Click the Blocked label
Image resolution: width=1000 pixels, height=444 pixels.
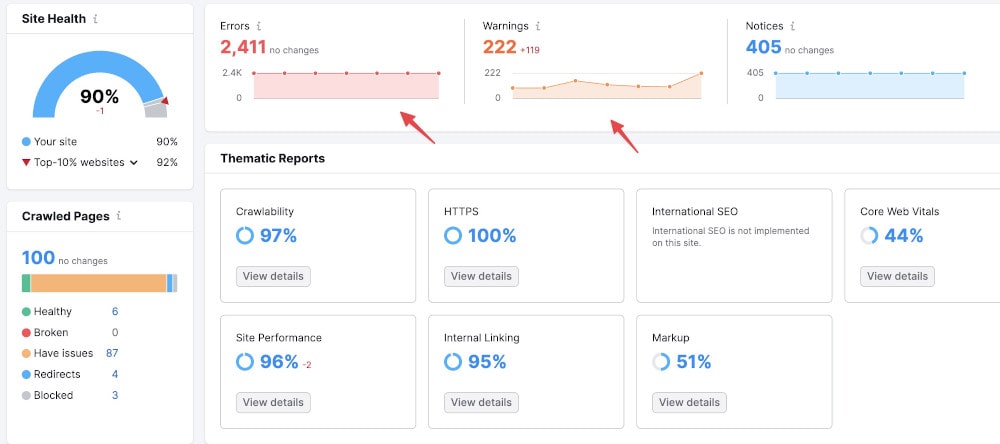click(x=53, y=396)
